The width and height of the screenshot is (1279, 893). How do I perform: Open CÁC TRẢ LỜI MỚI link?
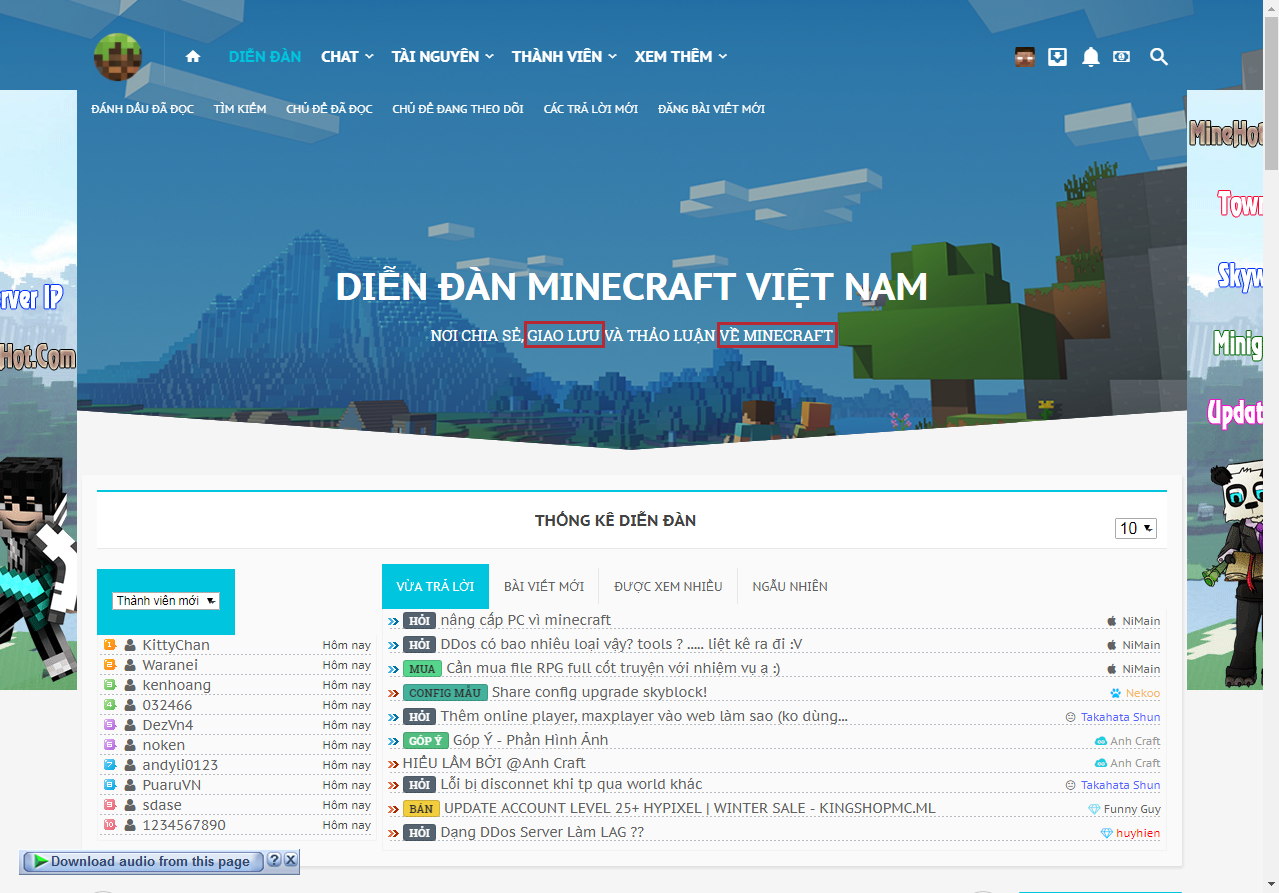tap(591, 109)
